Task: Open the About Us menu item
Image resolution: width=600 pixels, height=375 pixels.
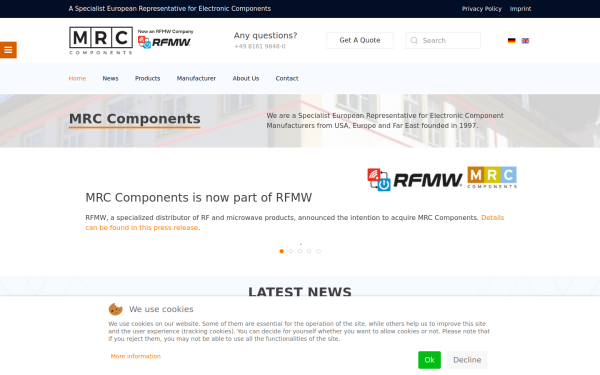Action: [x=246, y=78]
